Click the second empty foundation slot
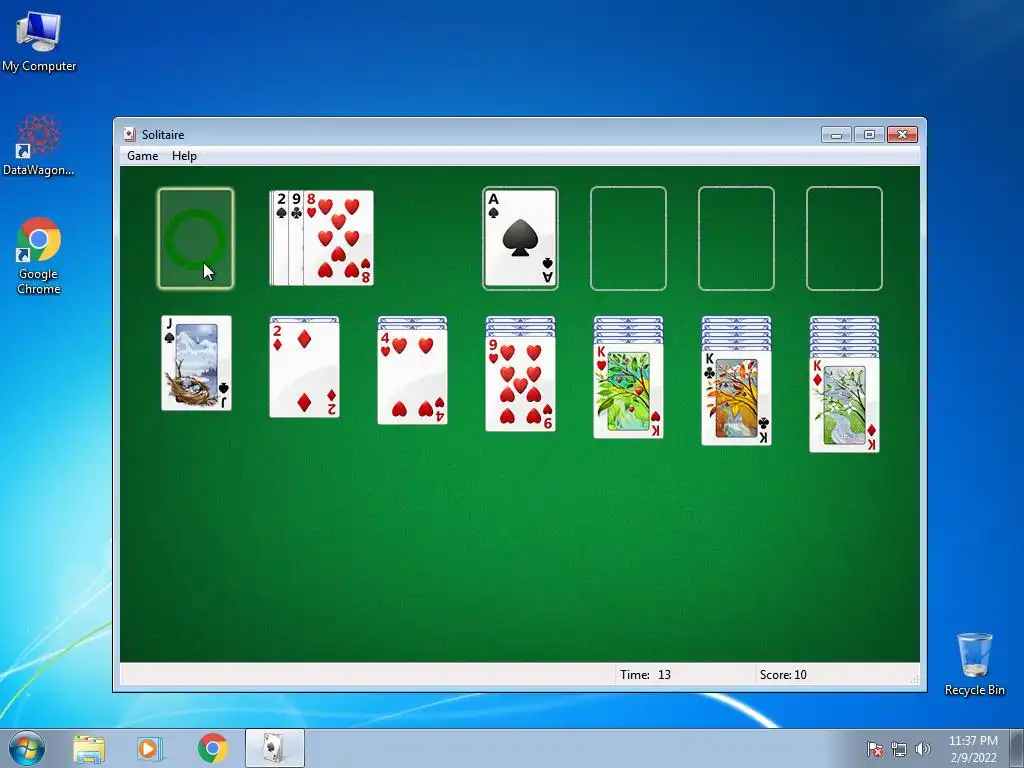Image resolution: width=1024 pixels, height=768 pixels. coord(628,238)
